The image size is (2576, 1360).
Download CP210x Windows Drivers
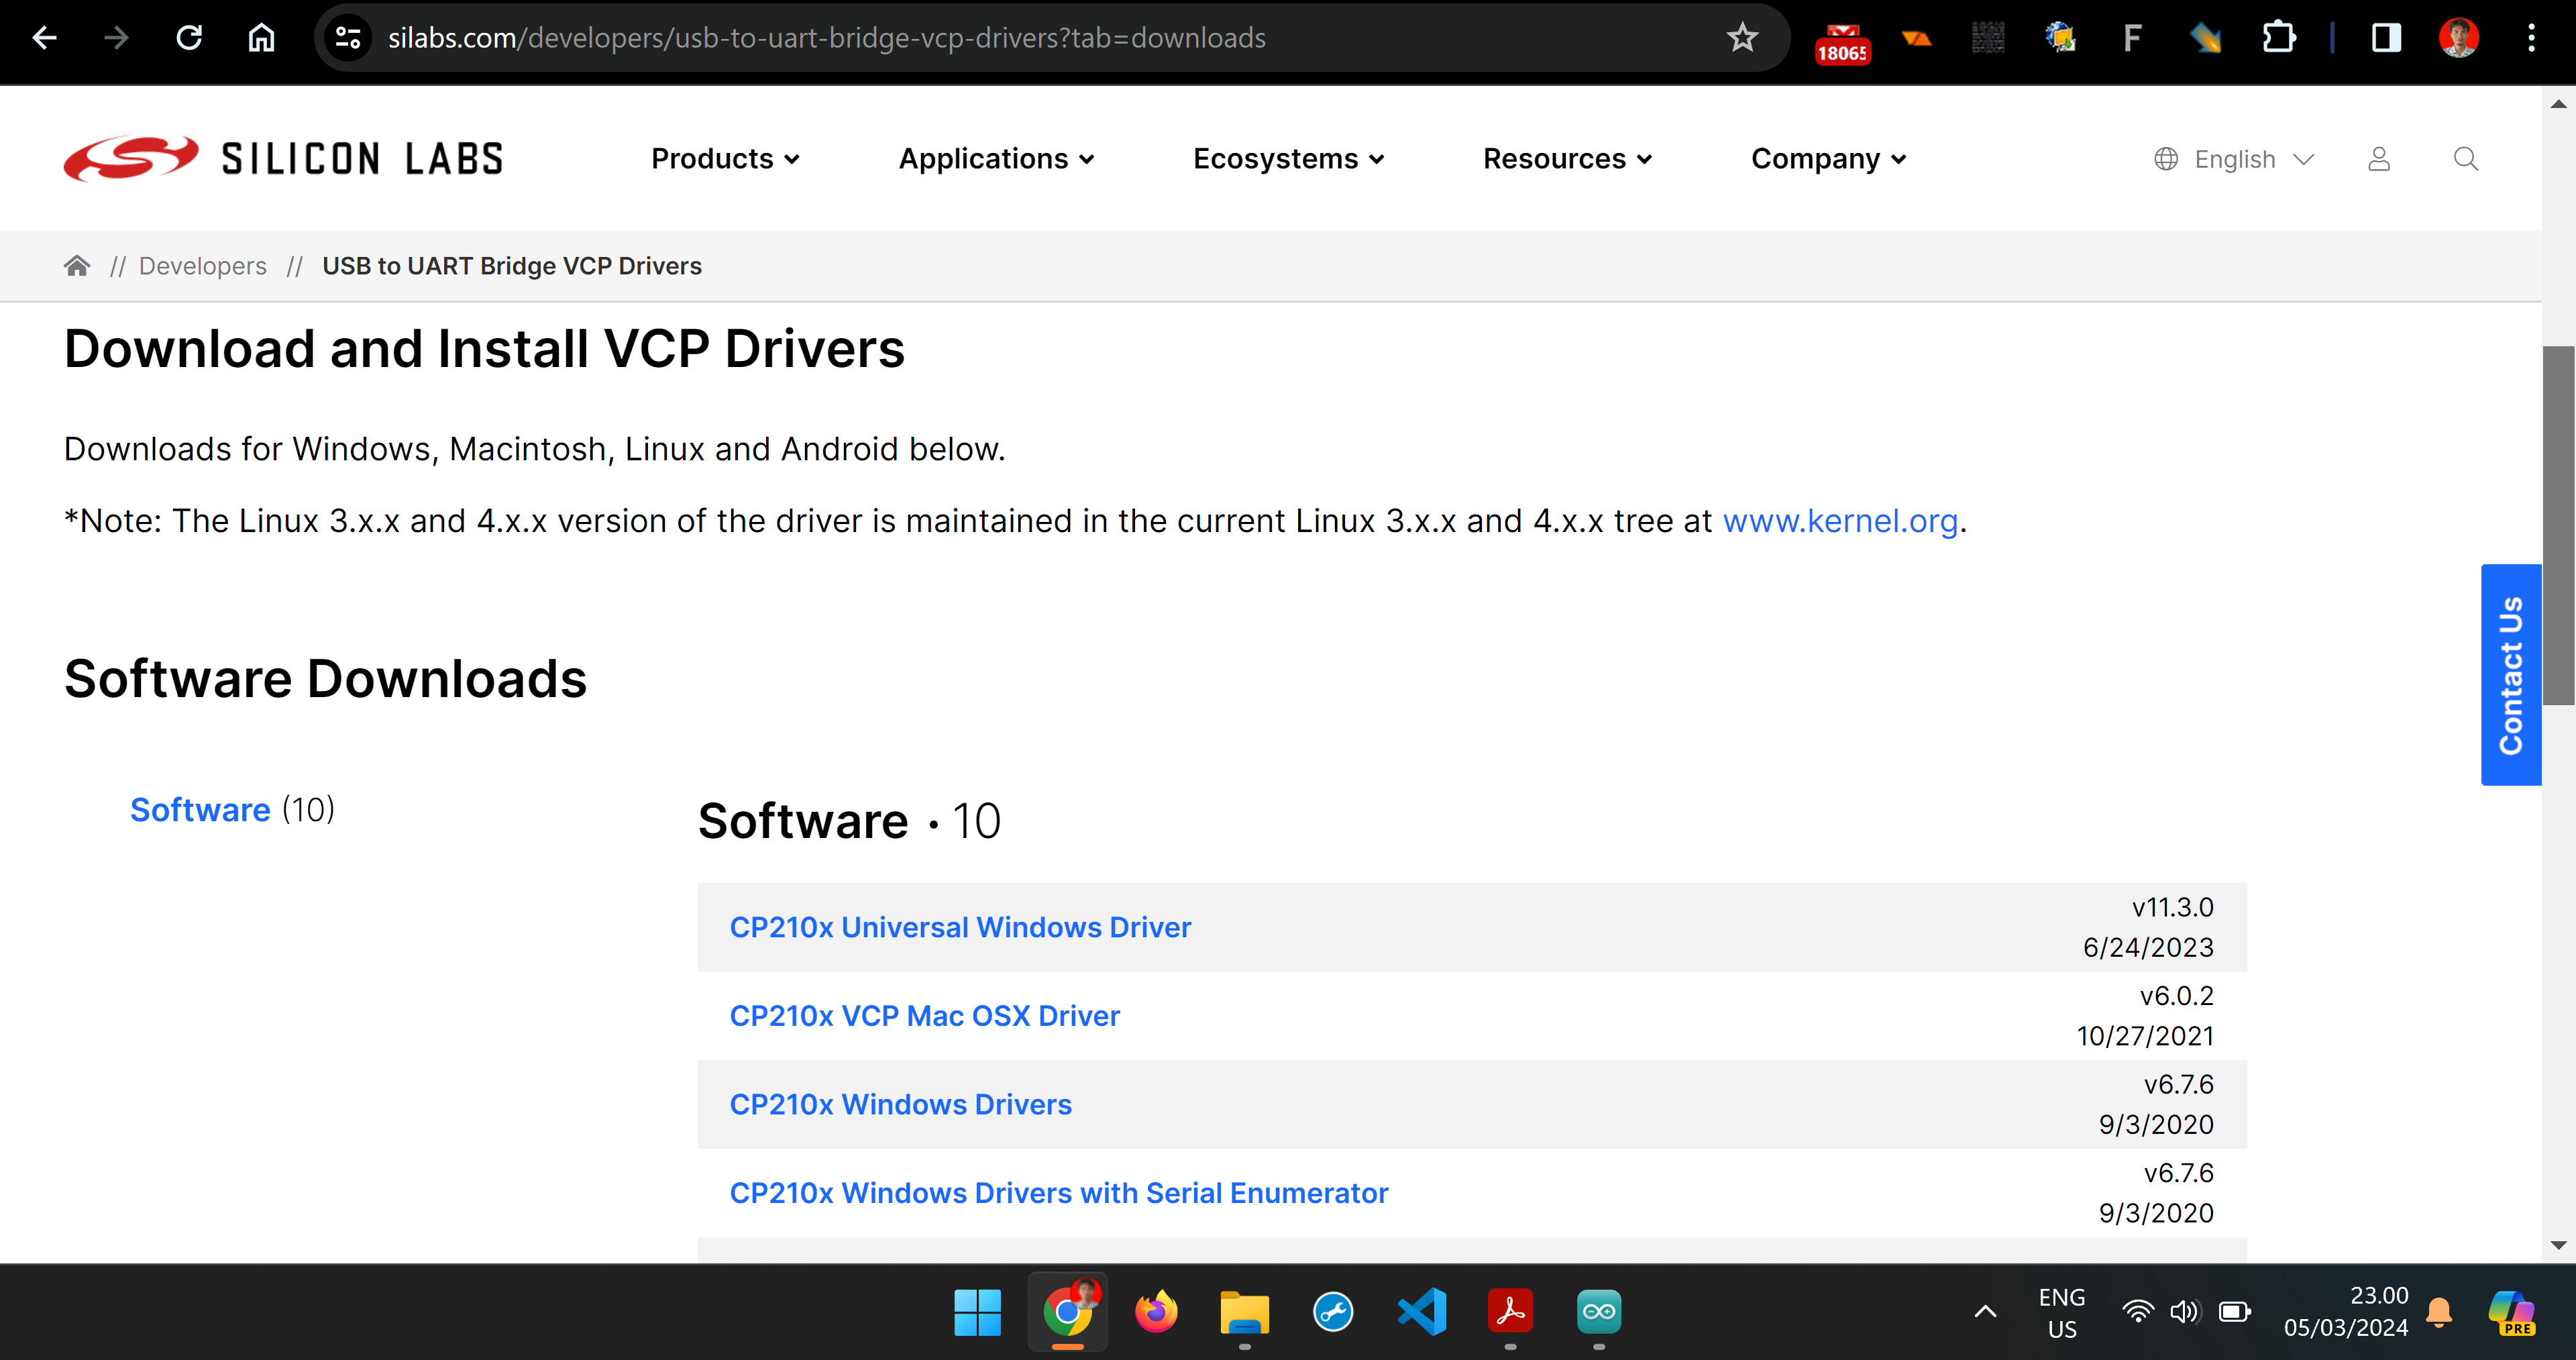click(x=900, y=1104)
